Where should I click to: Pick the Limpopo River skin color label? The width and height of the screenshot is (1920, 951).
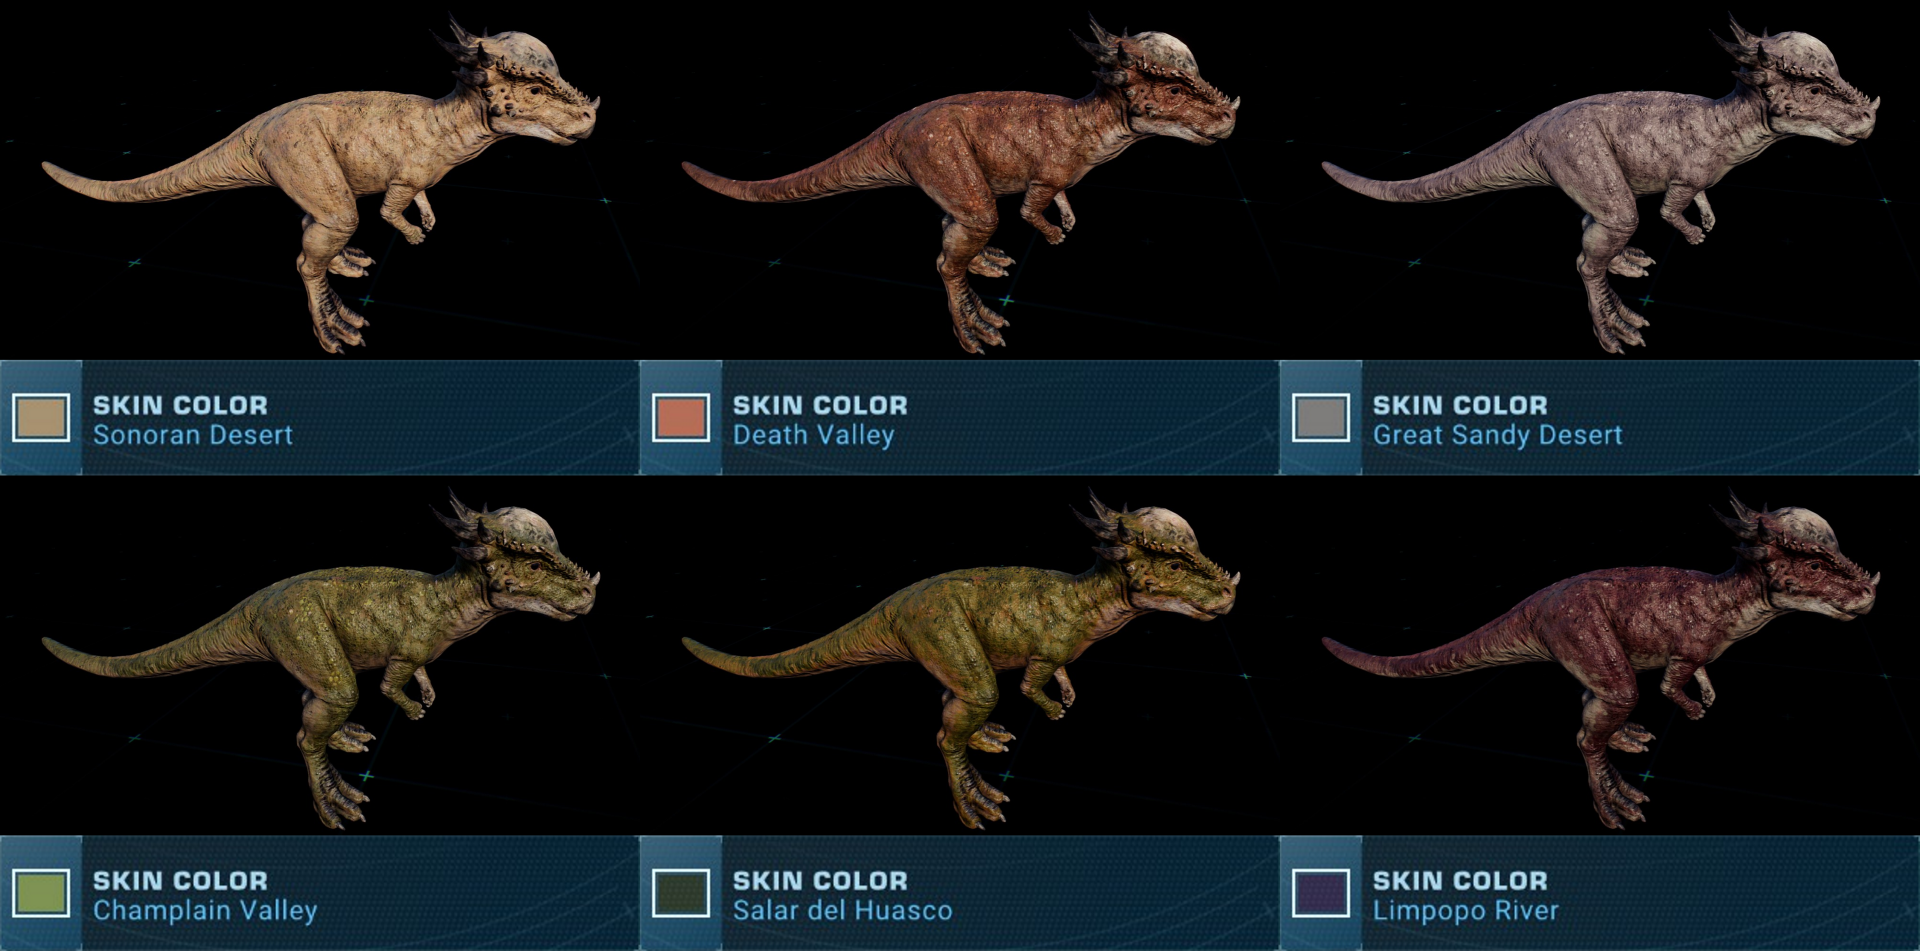coord(1465,910)
